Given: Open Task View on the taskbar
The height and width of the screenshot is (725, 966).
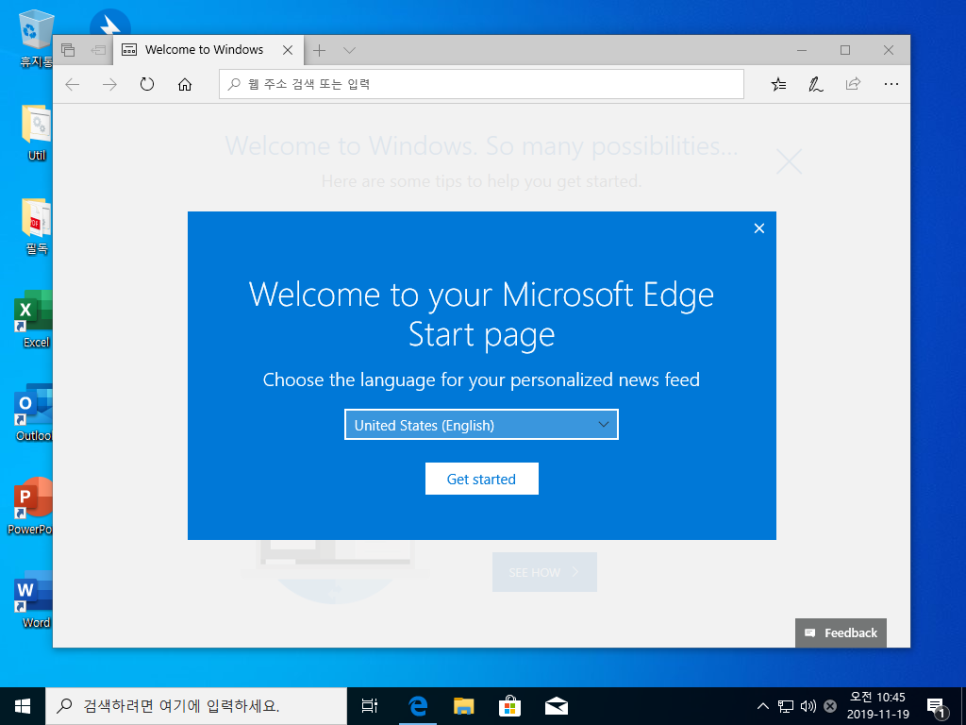Looking at the screenshot, I should click(370, 707).
